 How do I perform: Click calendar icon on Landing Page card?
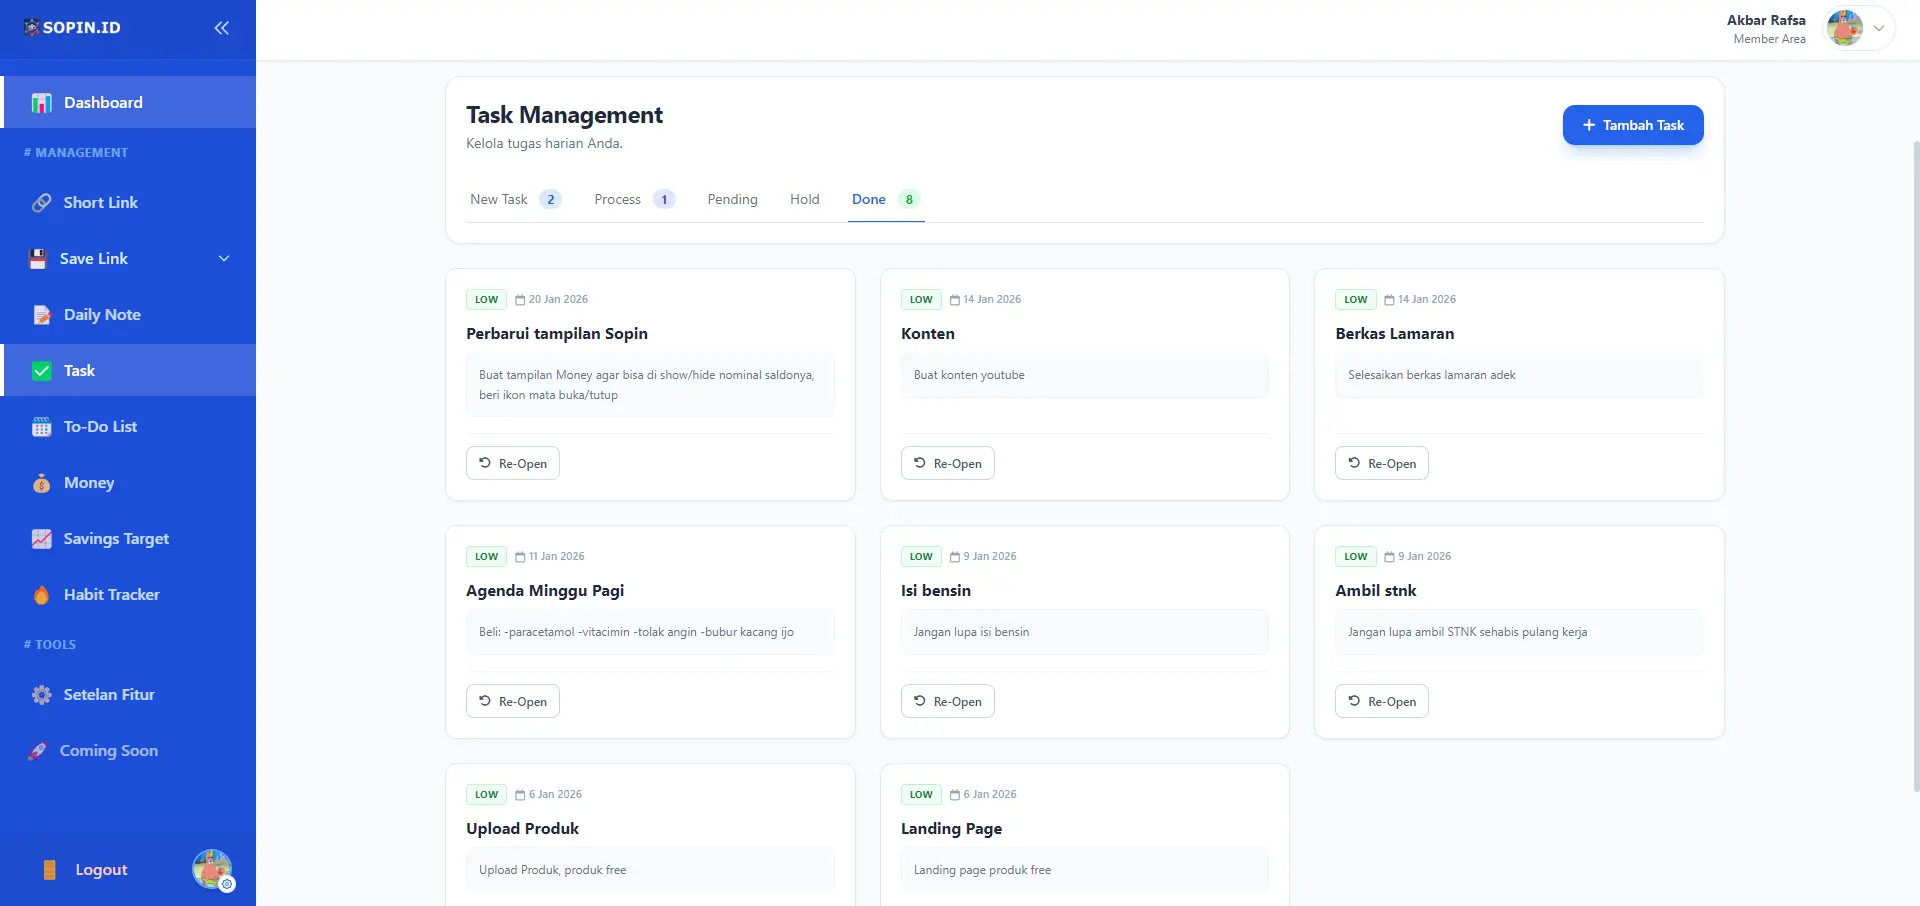click(955, 795)
